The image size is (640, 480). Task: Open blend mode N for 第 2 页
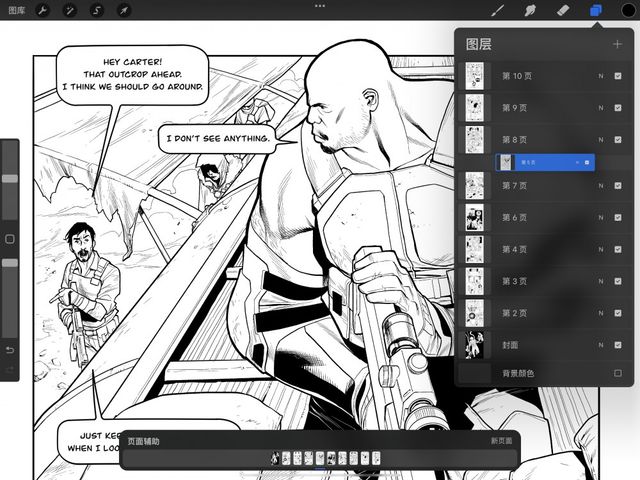(x=601, y=313)
